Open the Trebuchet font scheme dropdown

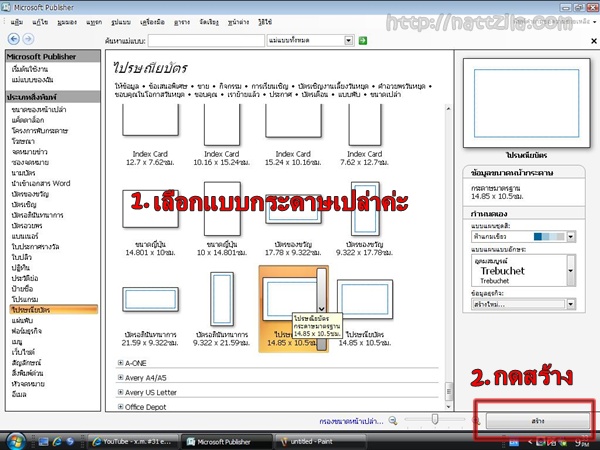[571, 271]
